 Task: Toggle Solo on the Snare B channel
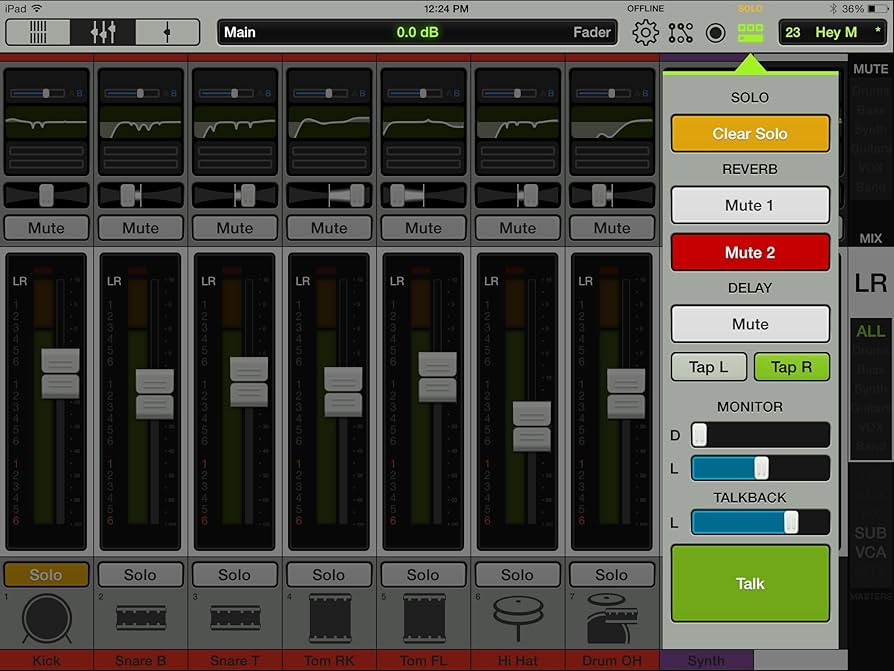(x=140, y=575)
